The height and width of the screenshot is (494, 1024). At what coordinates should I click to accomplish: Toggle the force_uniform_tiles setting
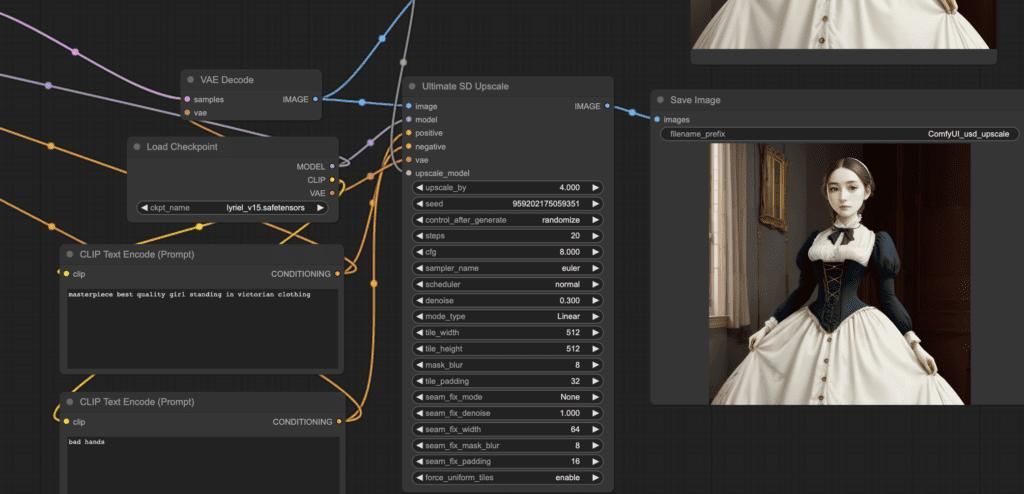pyautogui.click(x=506, y=477)
